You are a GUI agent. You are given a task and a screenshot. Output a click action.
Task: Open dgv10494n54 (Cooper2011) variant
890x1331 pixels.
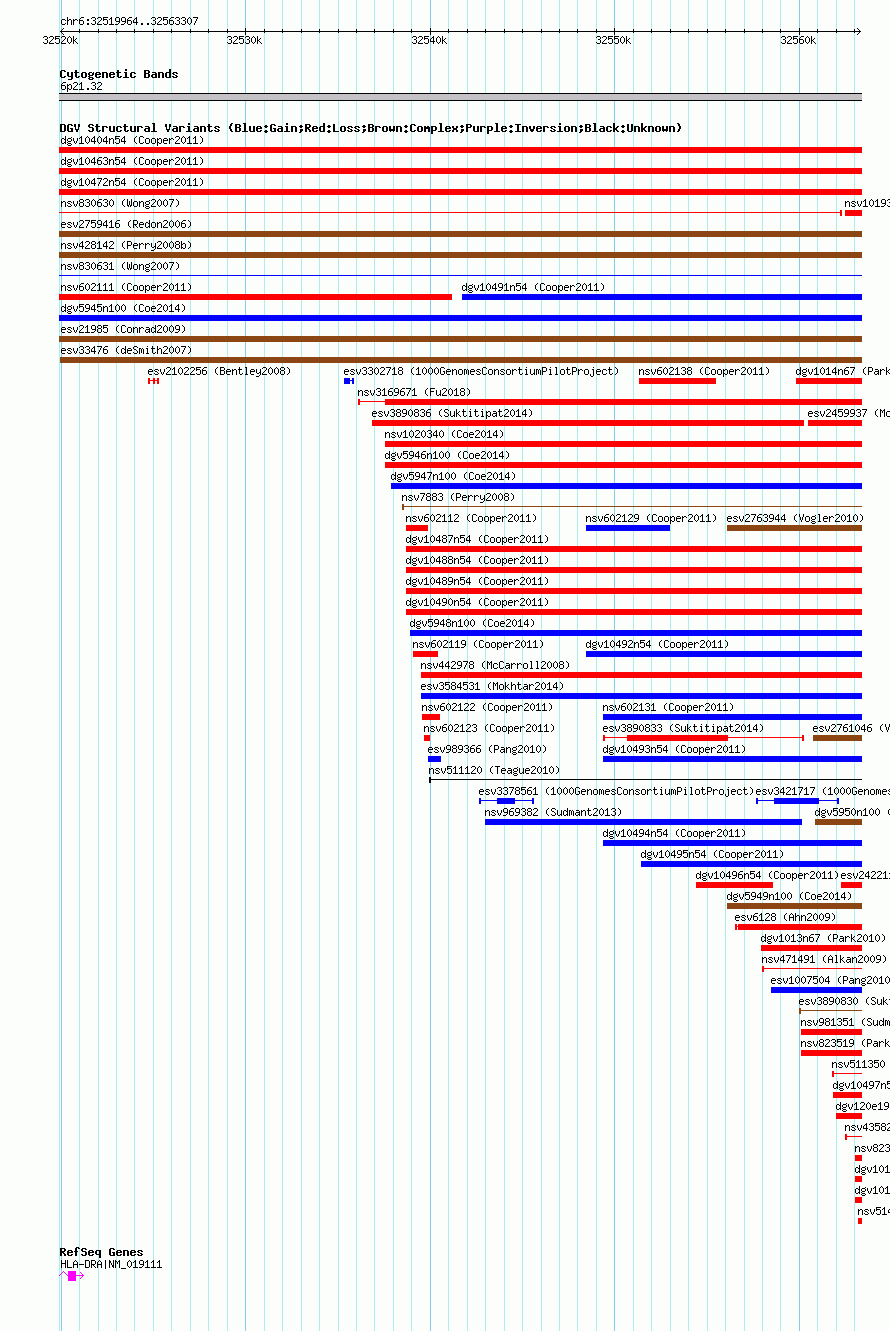(x=732, y=843)
